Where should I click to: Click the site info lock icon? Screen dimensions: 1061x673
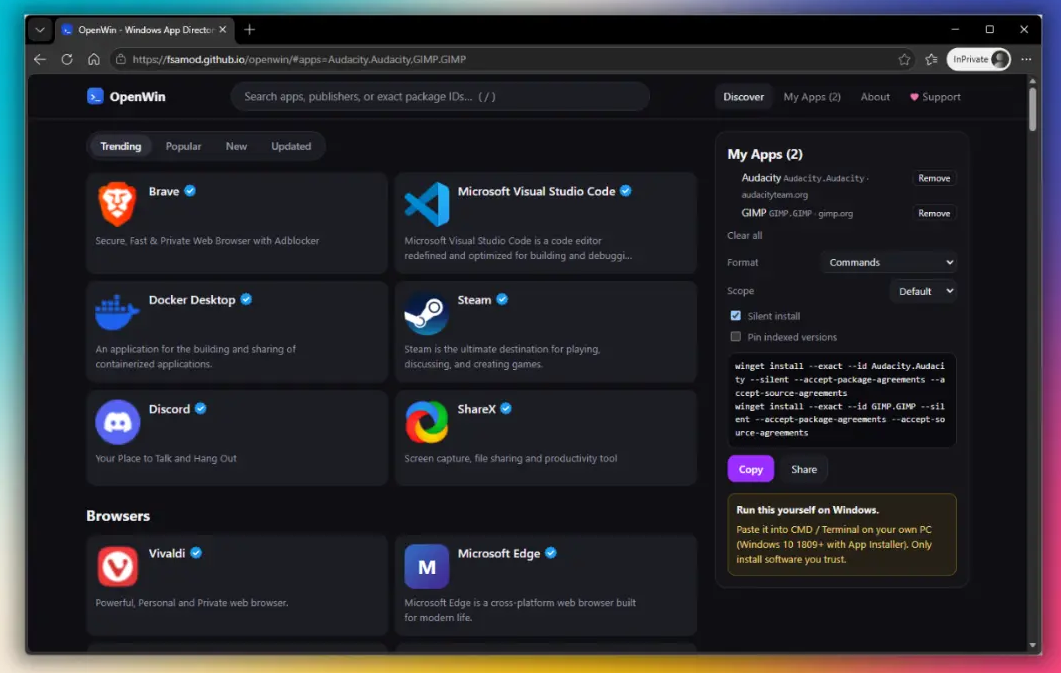click(x=120, y=59)
